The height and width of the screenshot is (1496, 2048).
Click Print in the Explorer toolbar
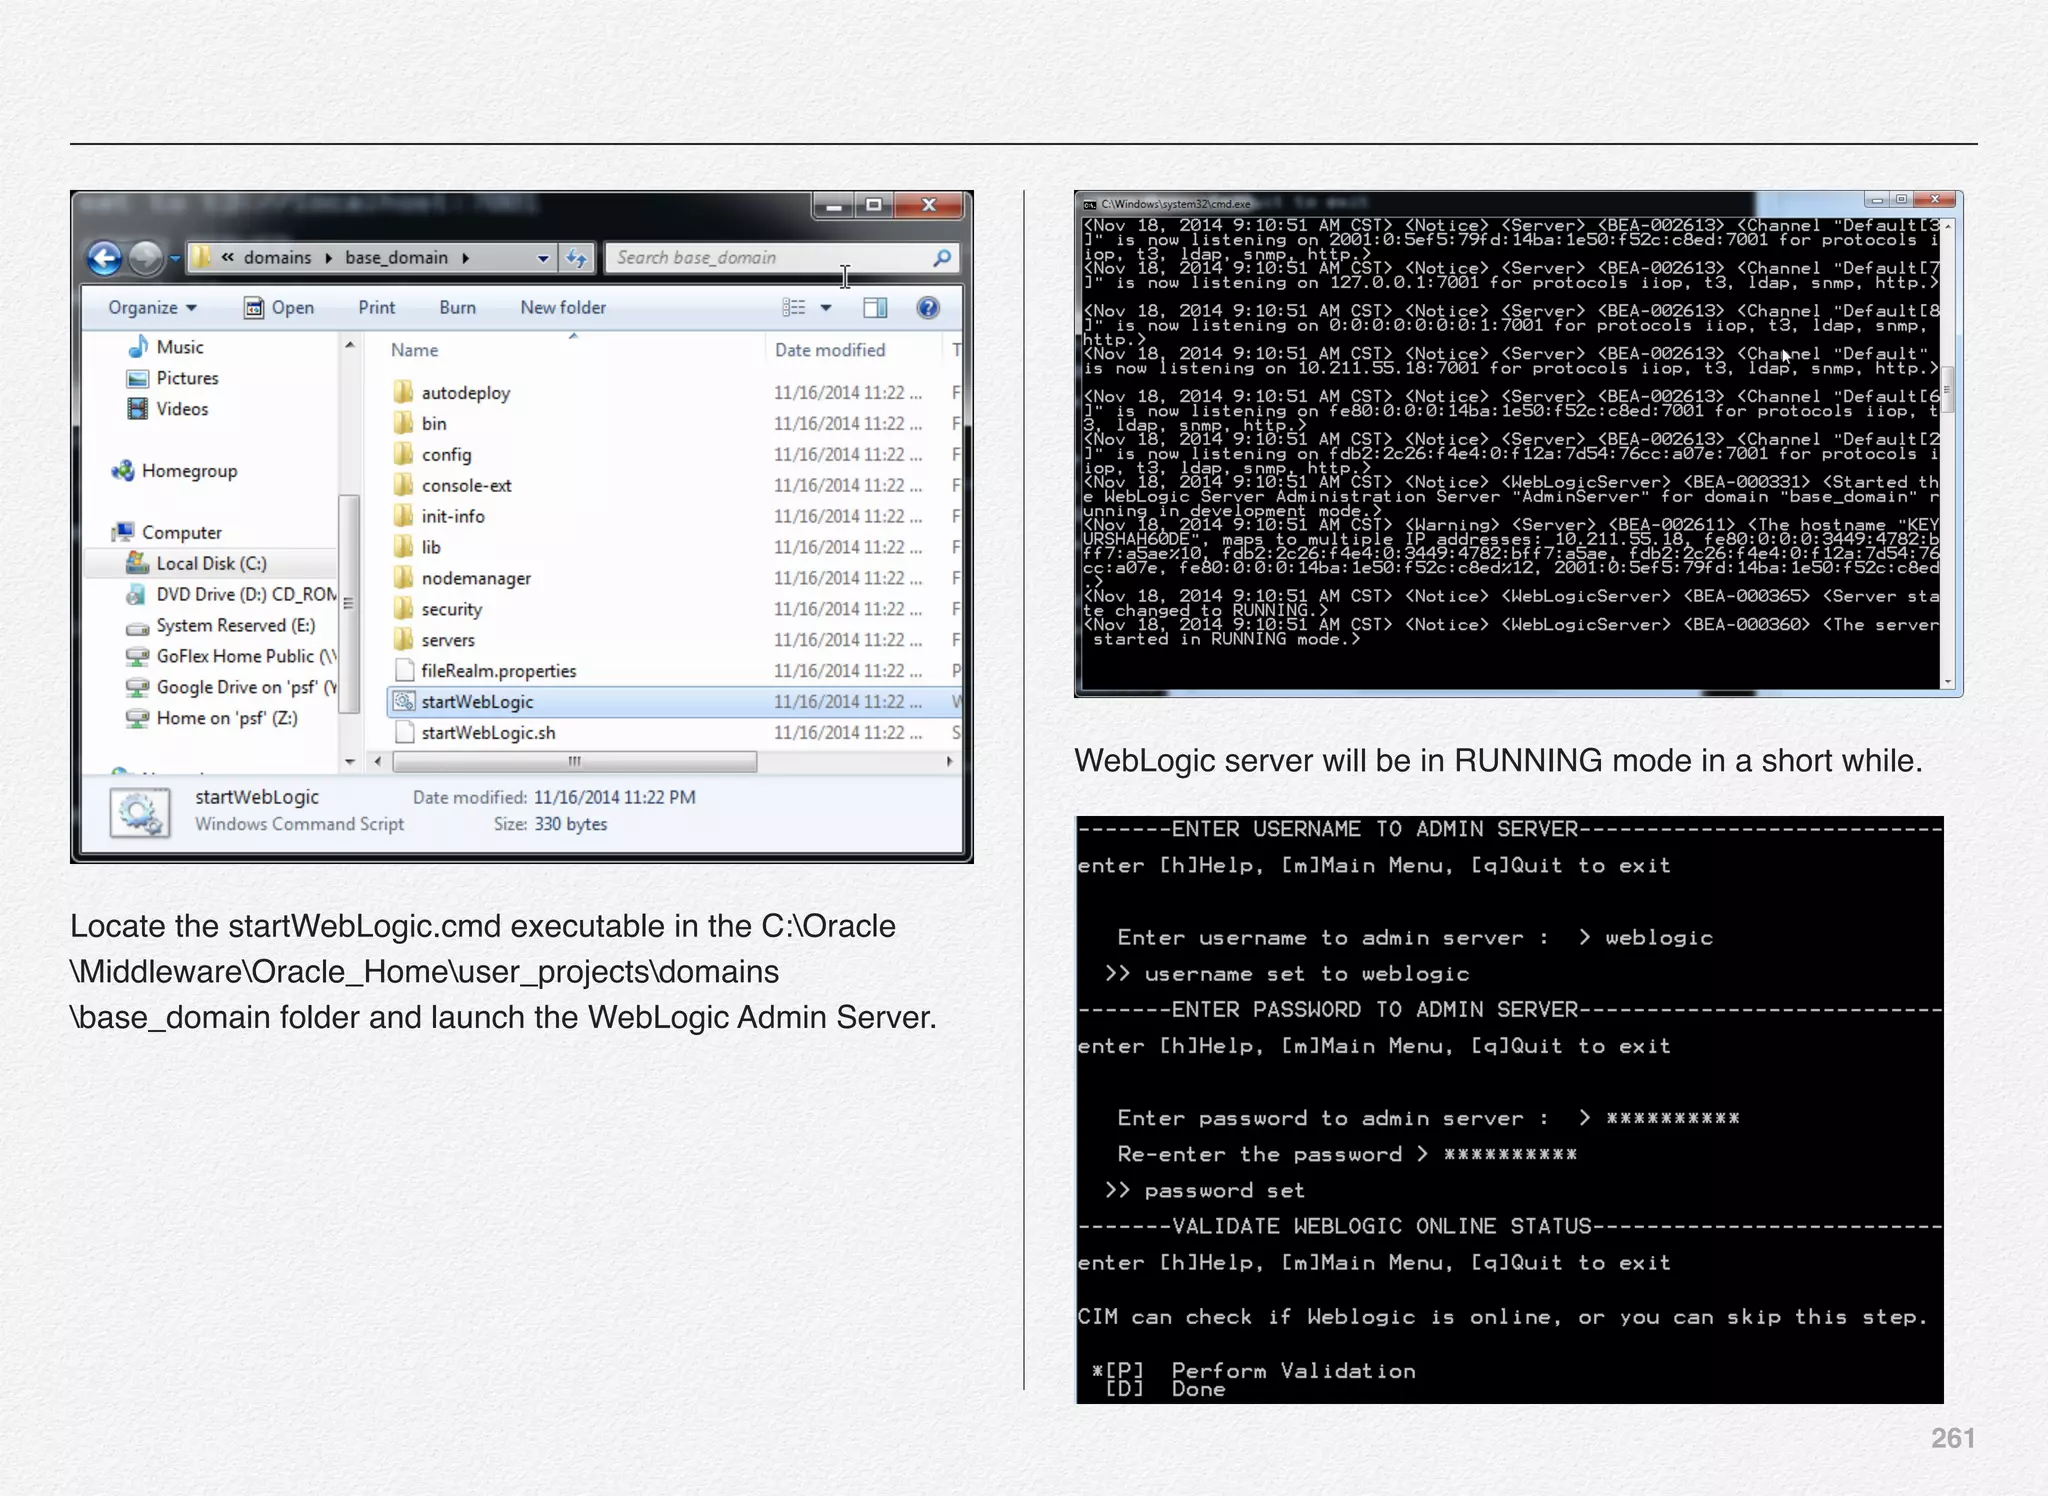coord(377,308)
